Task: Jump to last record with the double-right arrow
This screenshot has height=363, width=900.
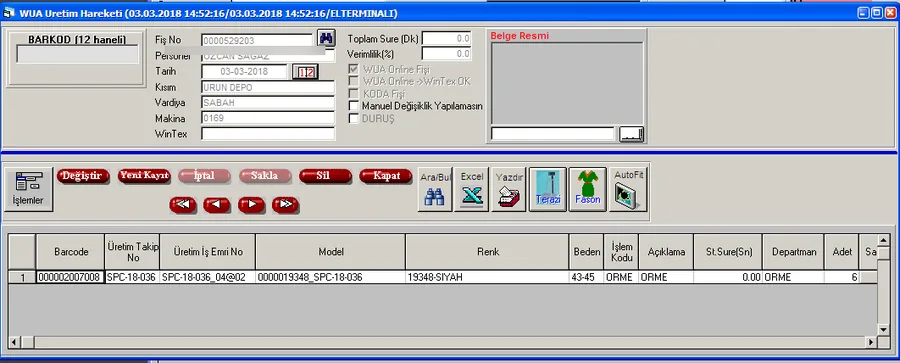Action: point(286,204)
